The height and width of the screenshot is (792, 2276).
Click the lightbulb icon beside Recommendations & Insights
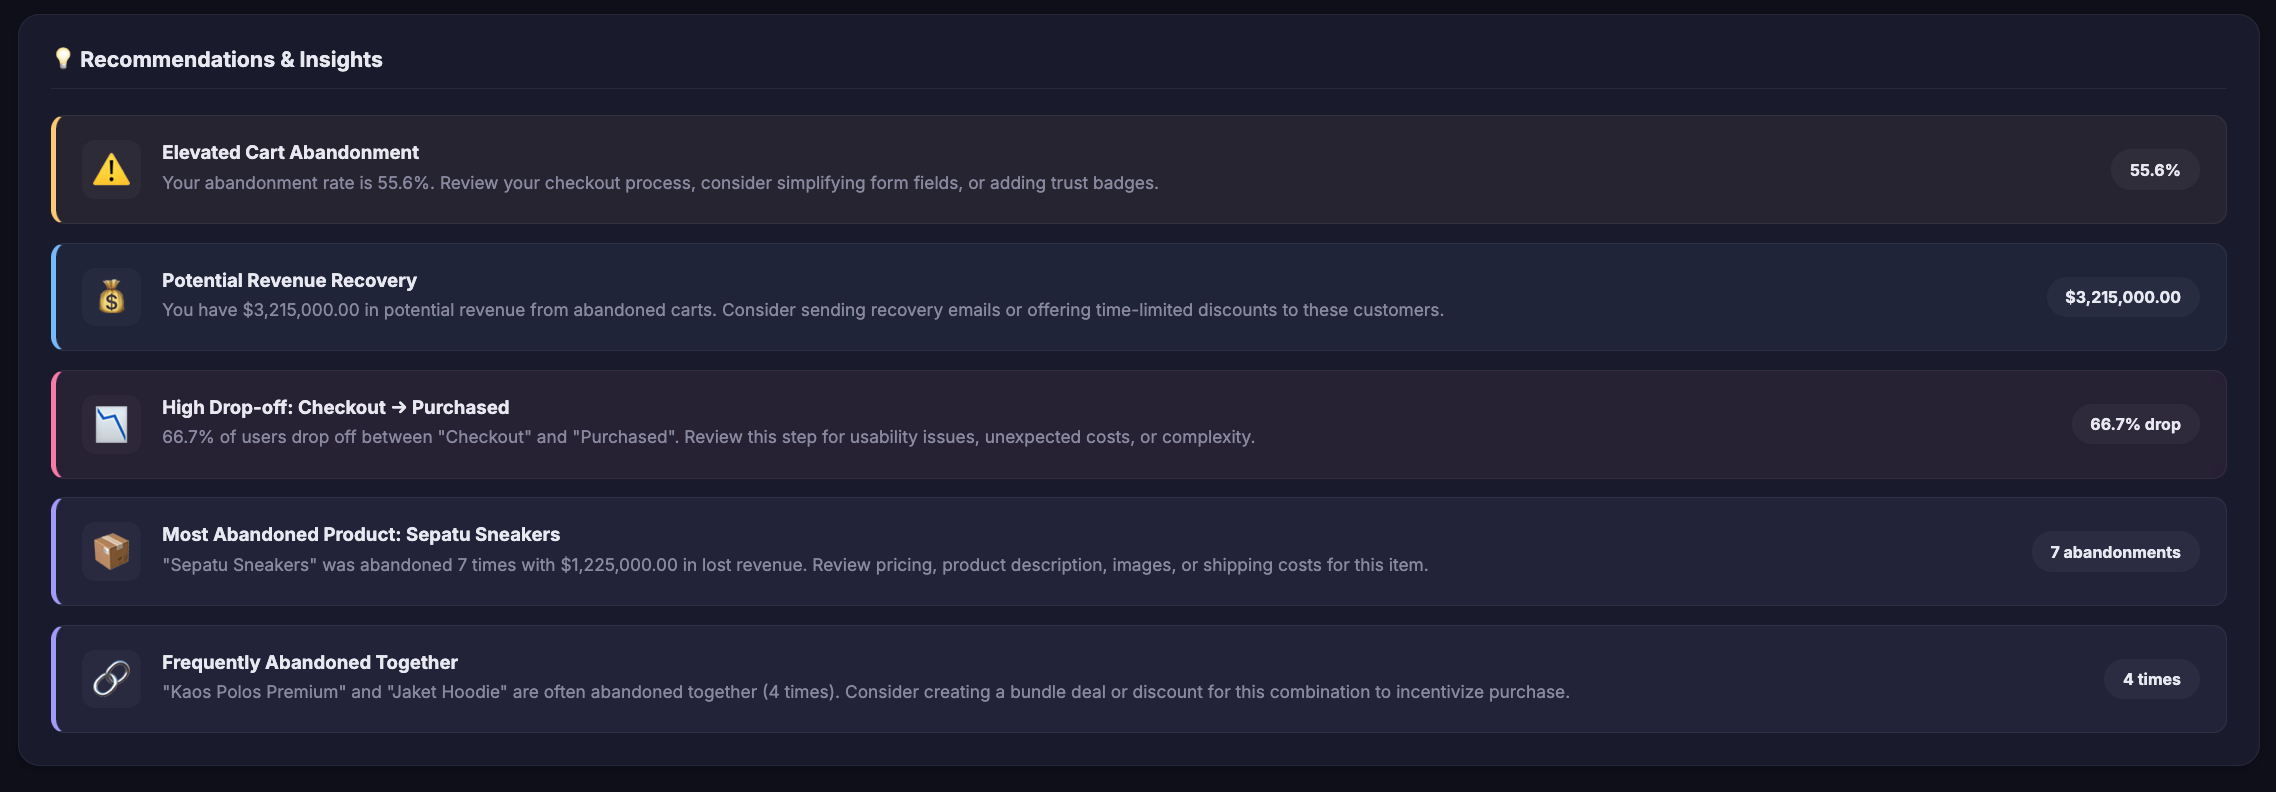pyautogui.click(x=62, y=59)
